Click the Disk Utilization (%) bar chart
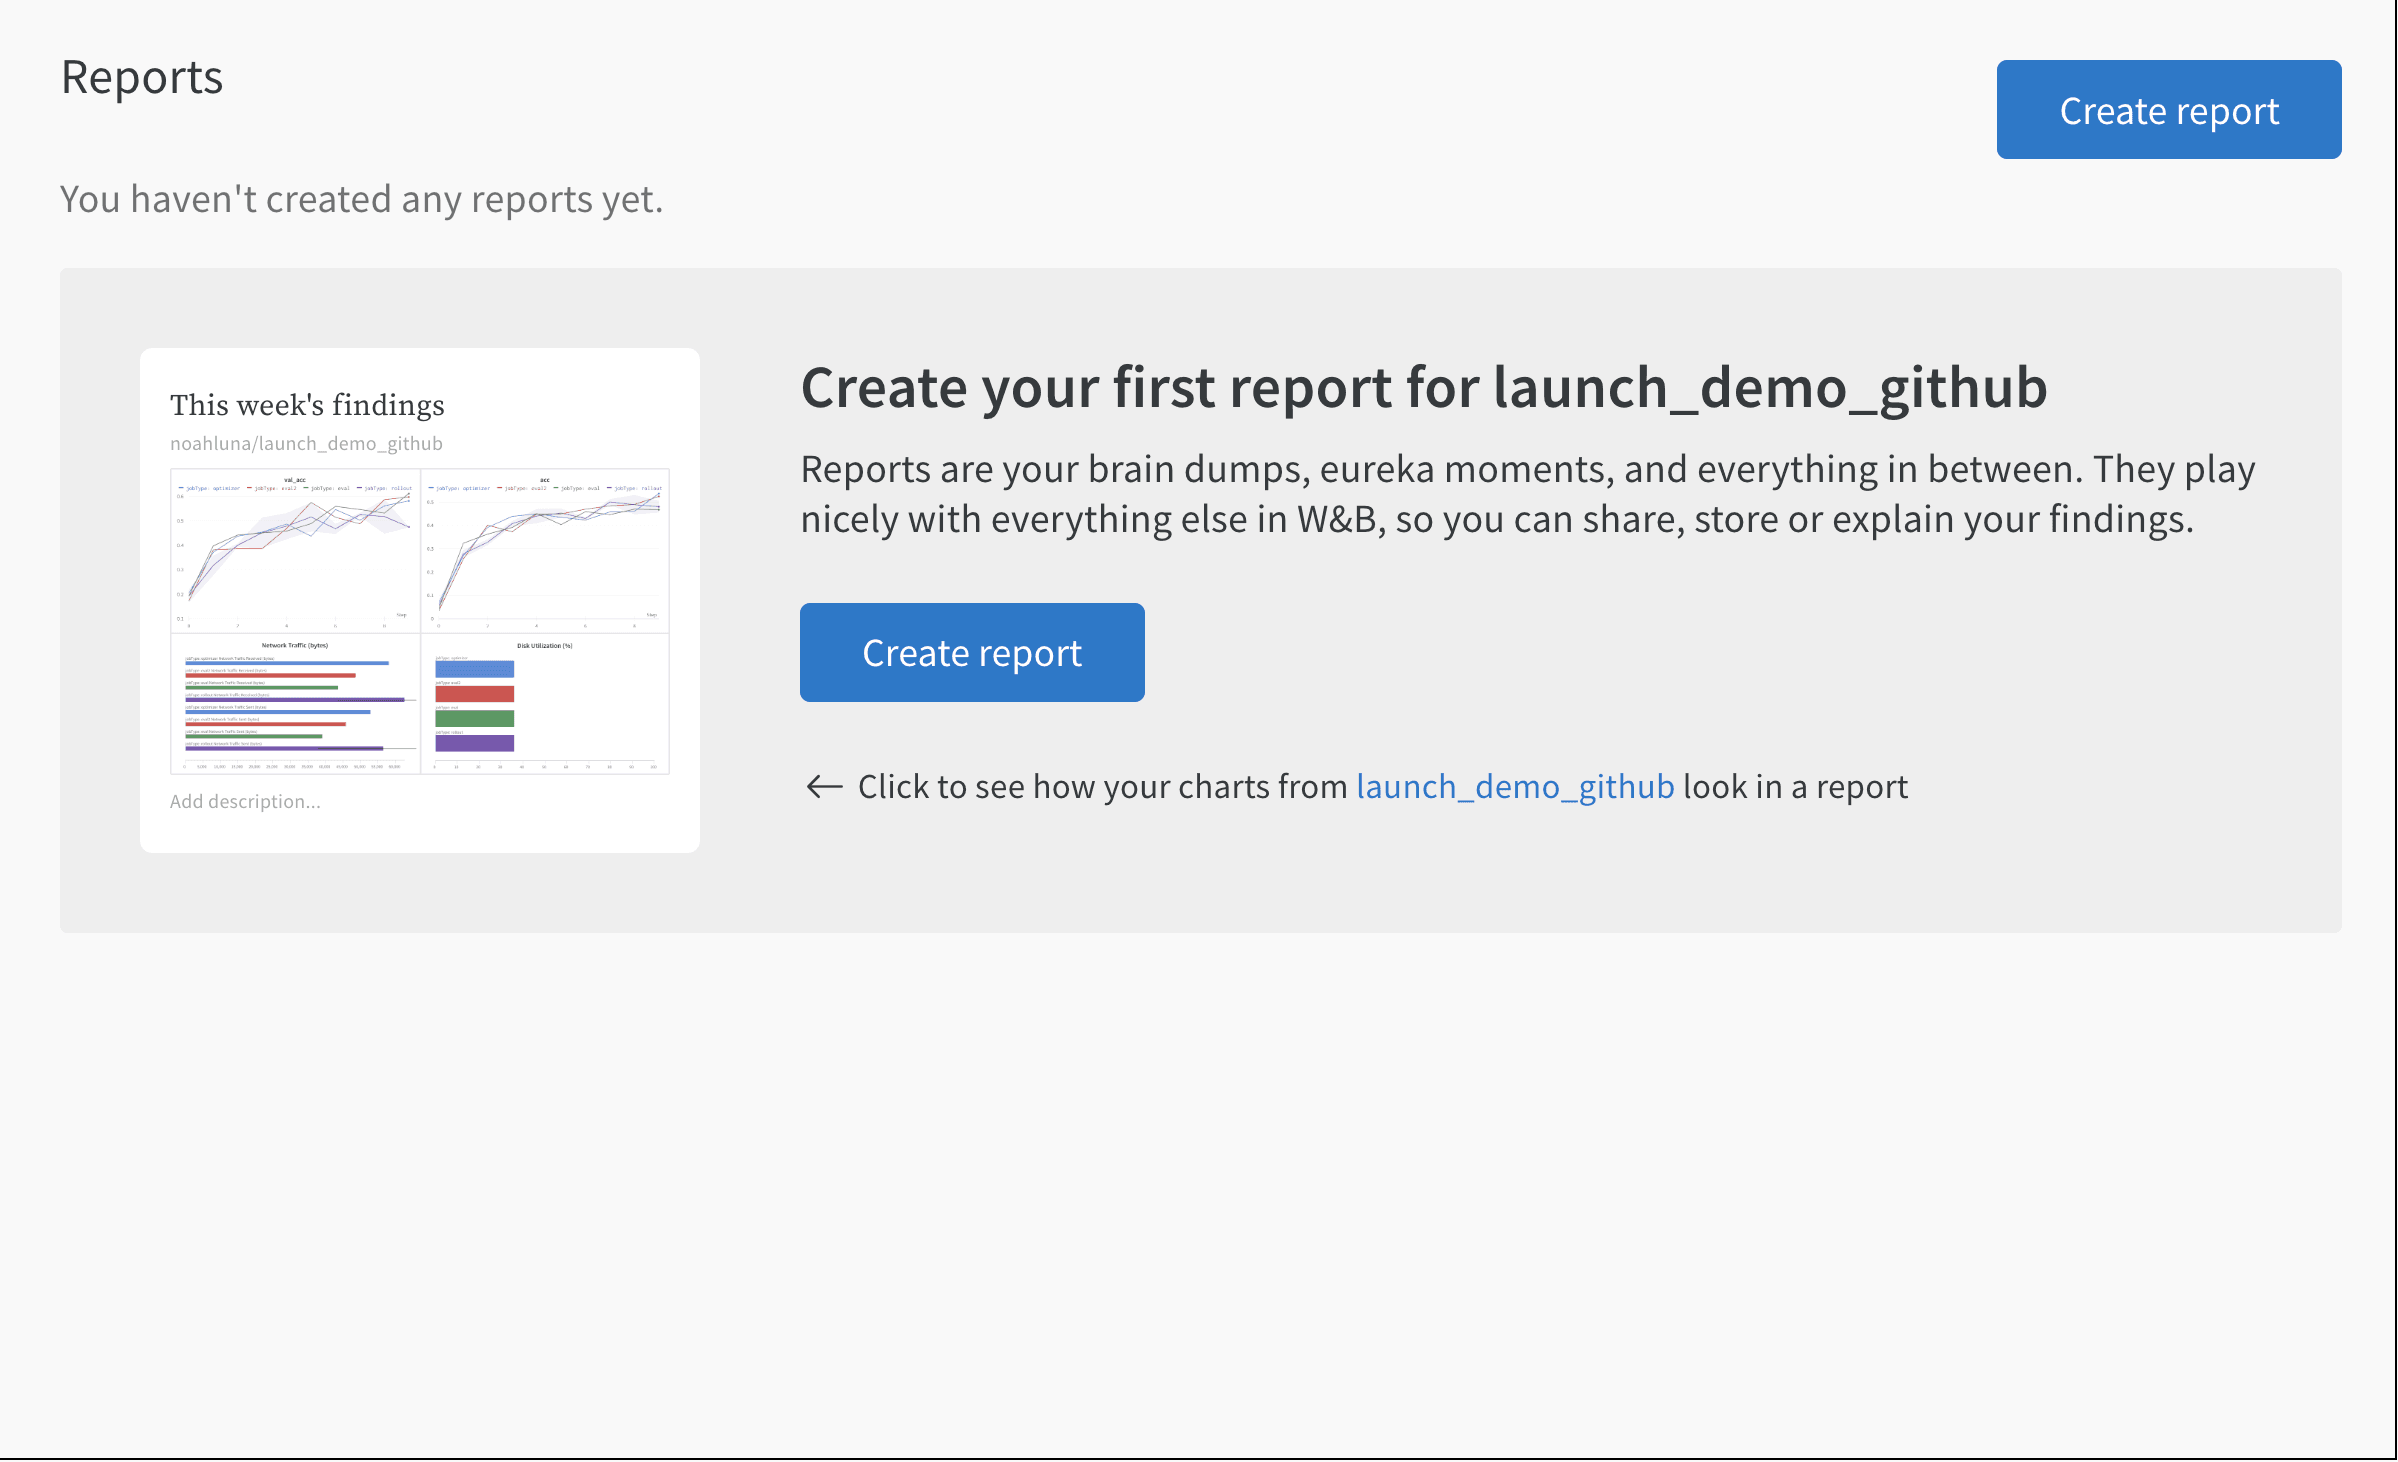The image size is (2398, 1462). tap(545, 704)
